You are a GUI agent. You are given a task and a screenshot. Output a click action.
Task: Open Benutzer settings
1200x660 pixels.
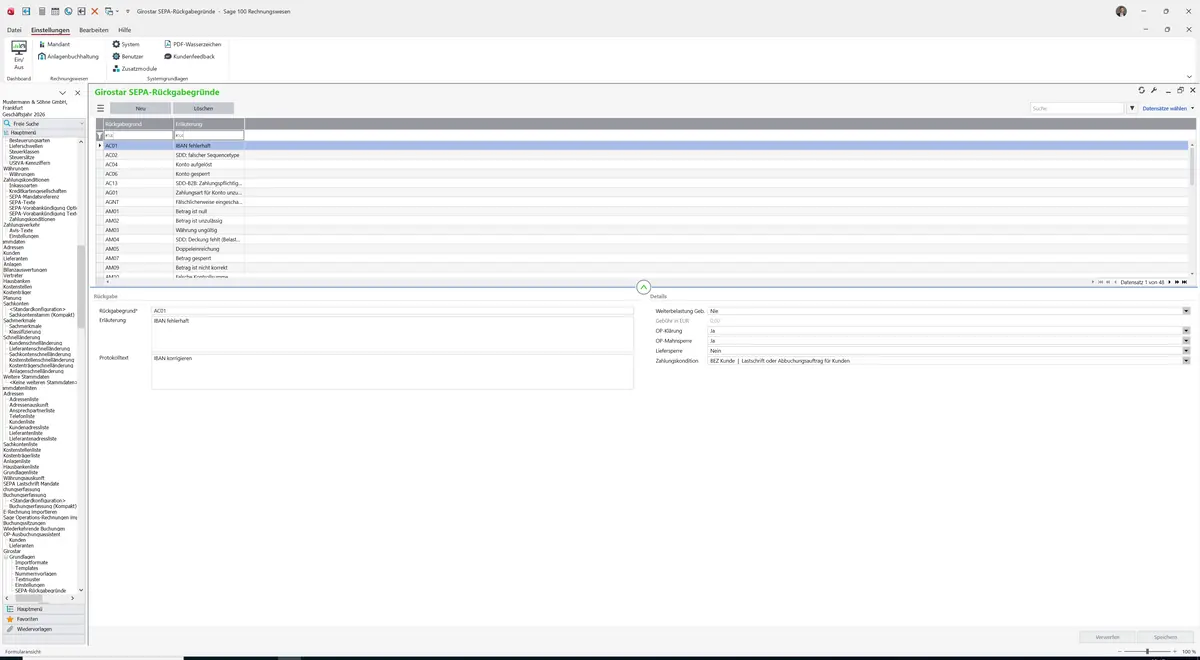point(128,57)
